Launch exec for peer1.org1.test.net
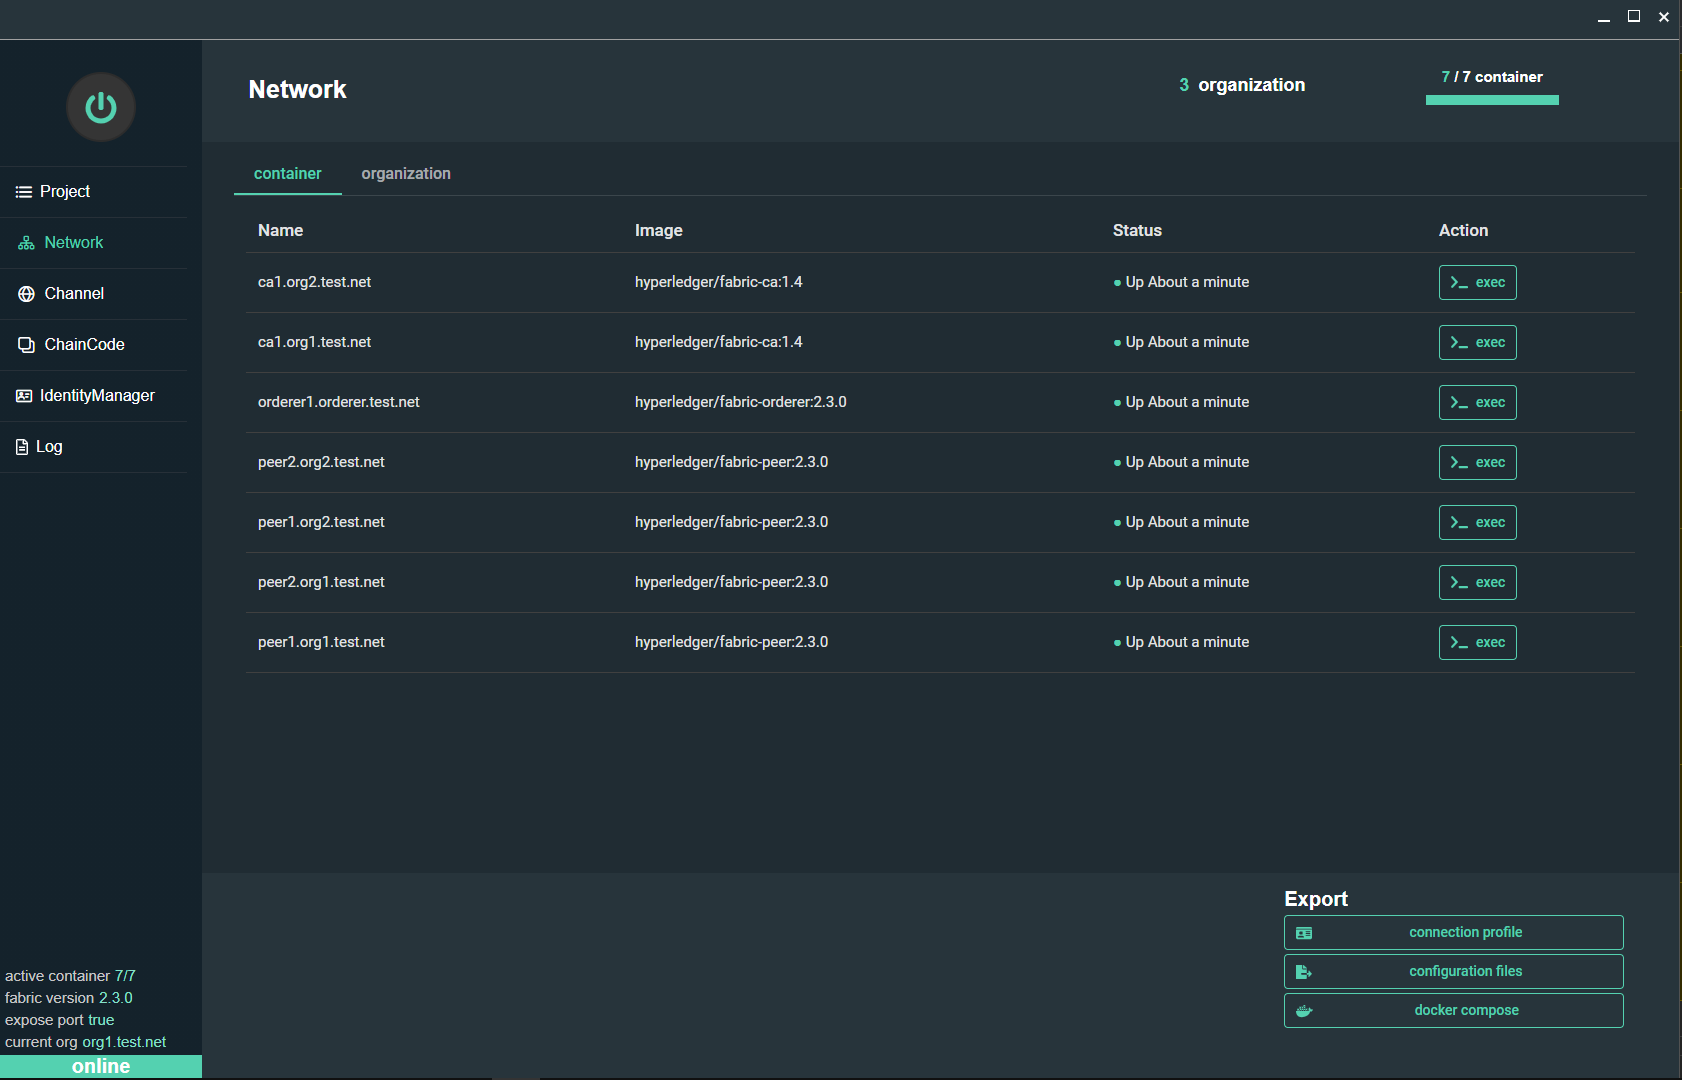Image resolution: width=1682 pixels, height=1080 pixels. pyautogui.click(x=1477, y=642)
